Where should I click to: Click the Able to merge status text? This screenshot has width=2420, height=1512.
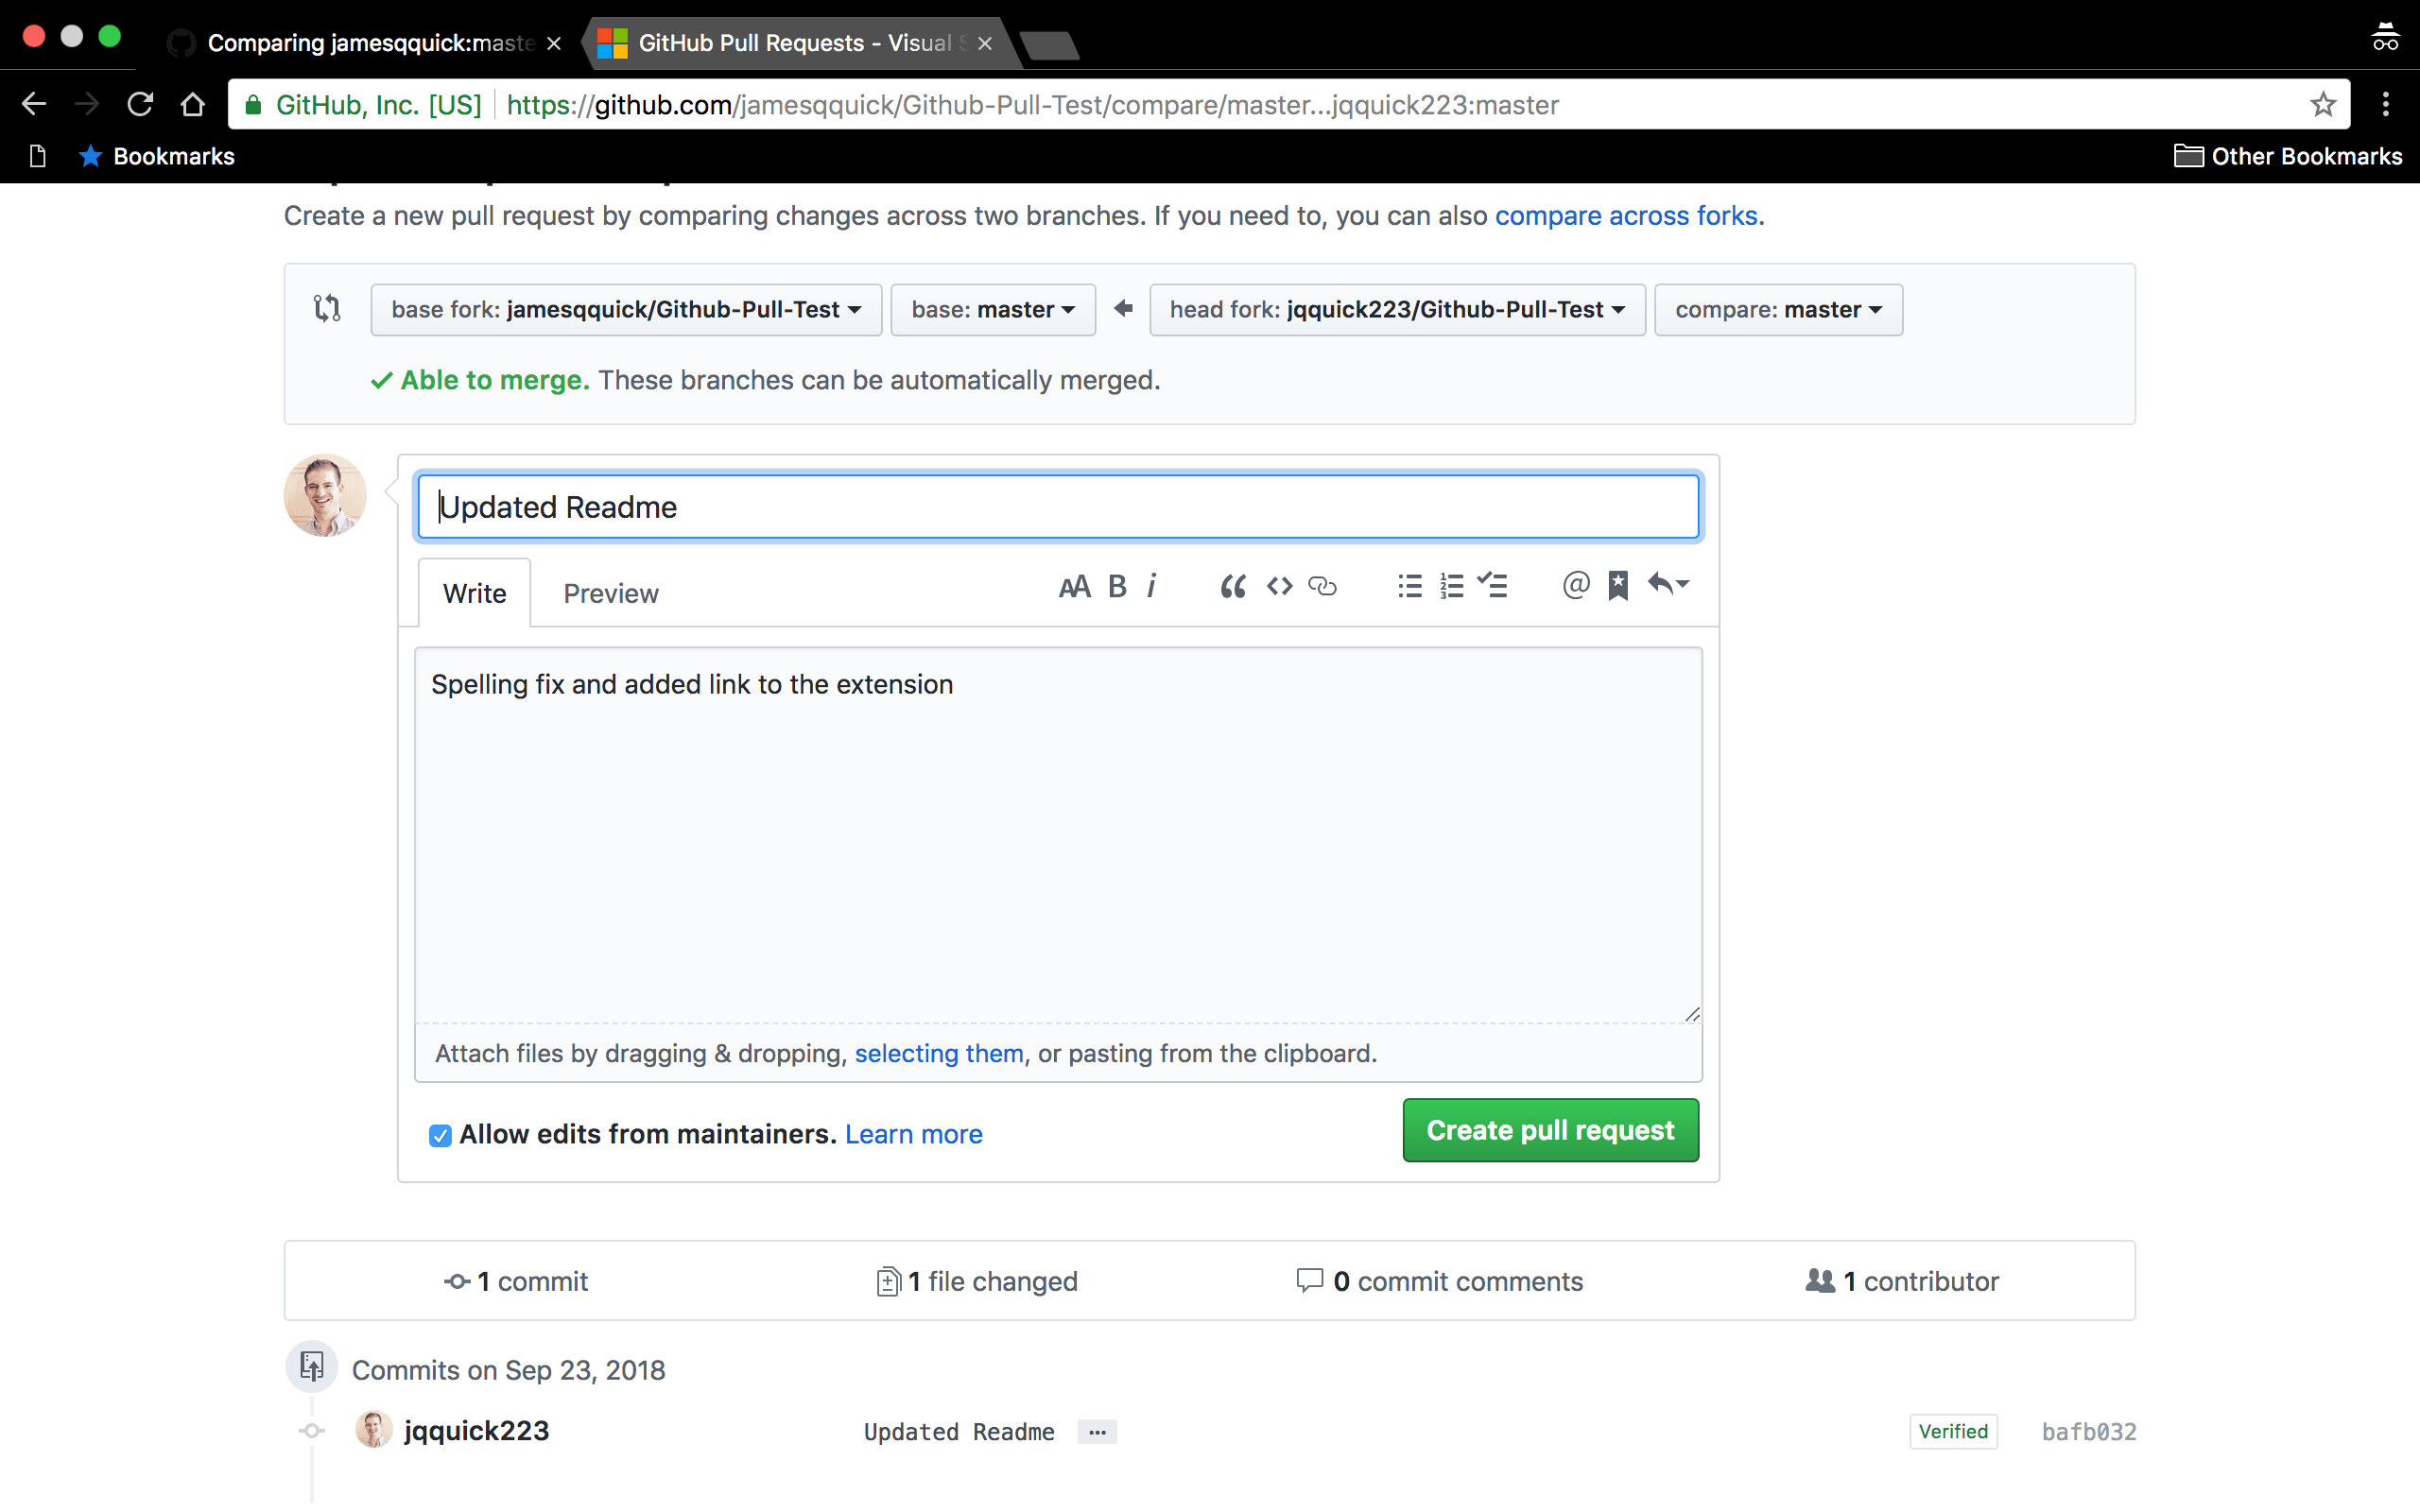(x=495, y=380)
